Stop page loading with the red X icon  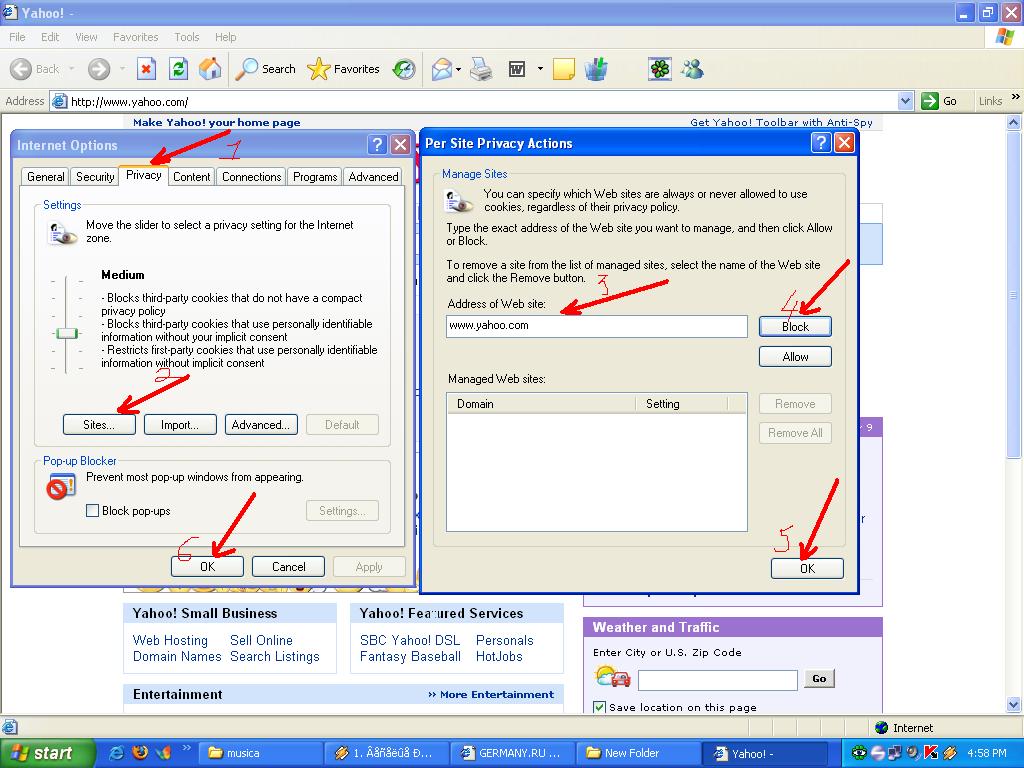pos(146,69)
